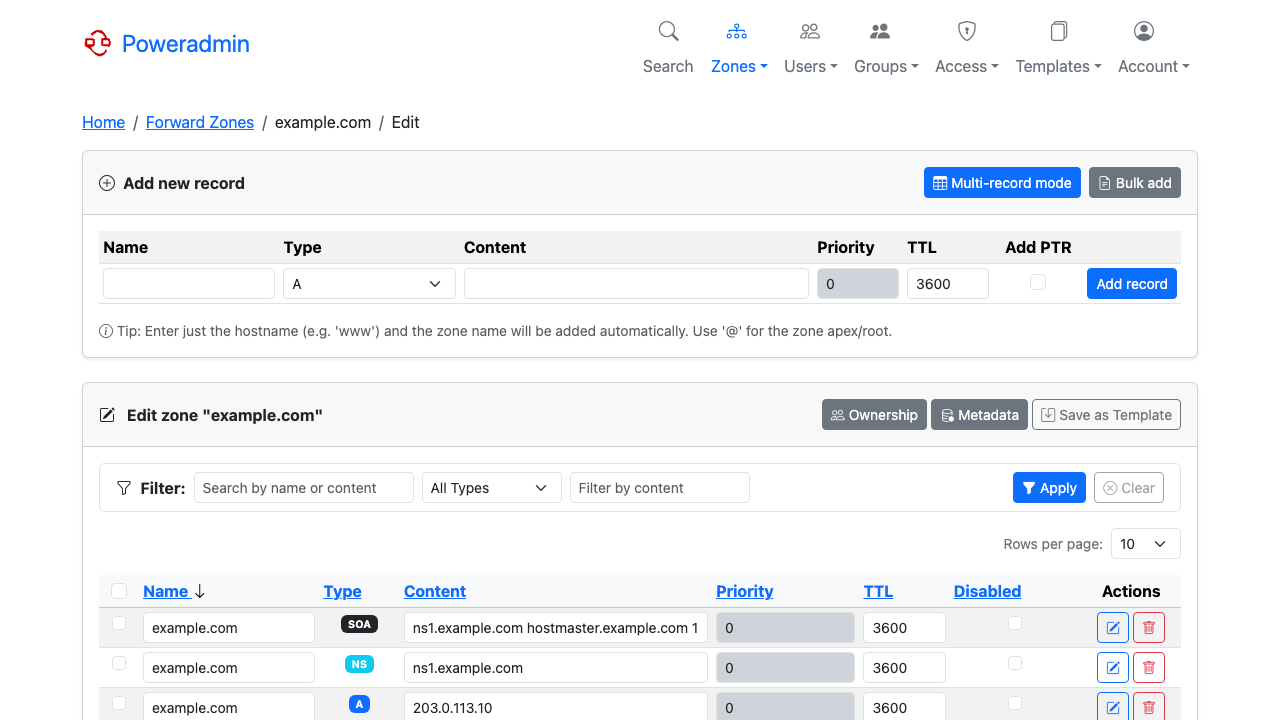Viewport: 1280px width, 720px height.
Task: Click the Multi-record mode button
Action: [x=1002, y=183]
